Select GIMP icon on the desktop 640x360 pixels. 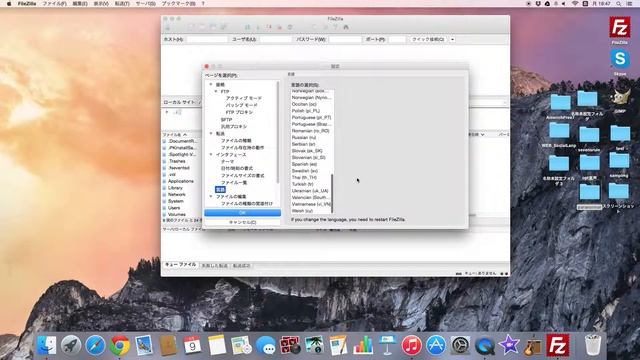click(x=620, y=96)
